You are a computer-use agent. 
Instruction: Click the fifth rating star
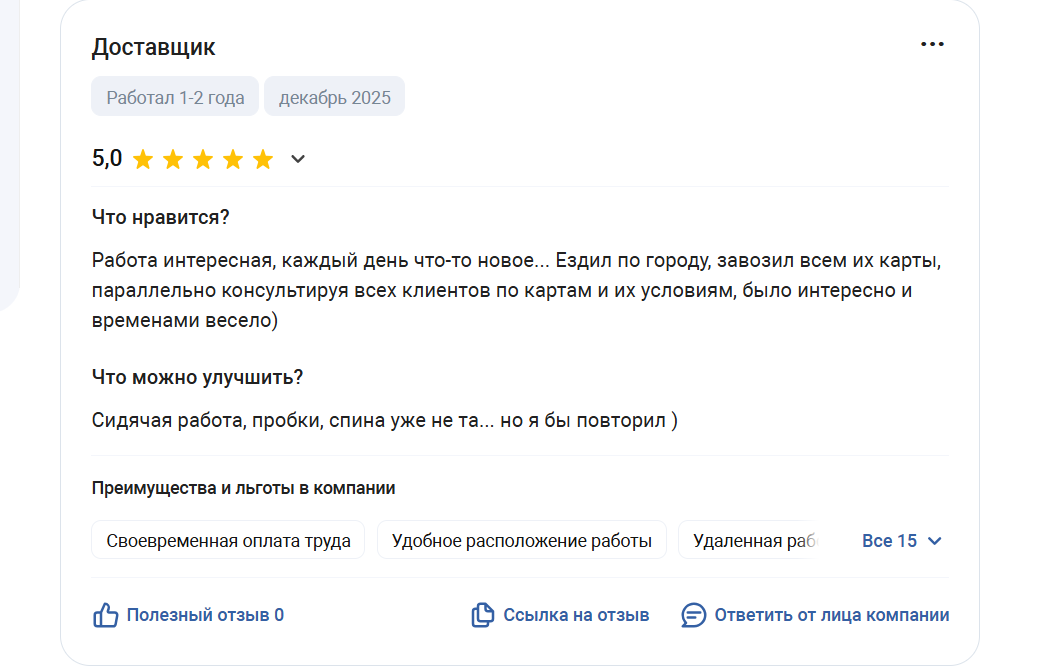tap(263, 160)
